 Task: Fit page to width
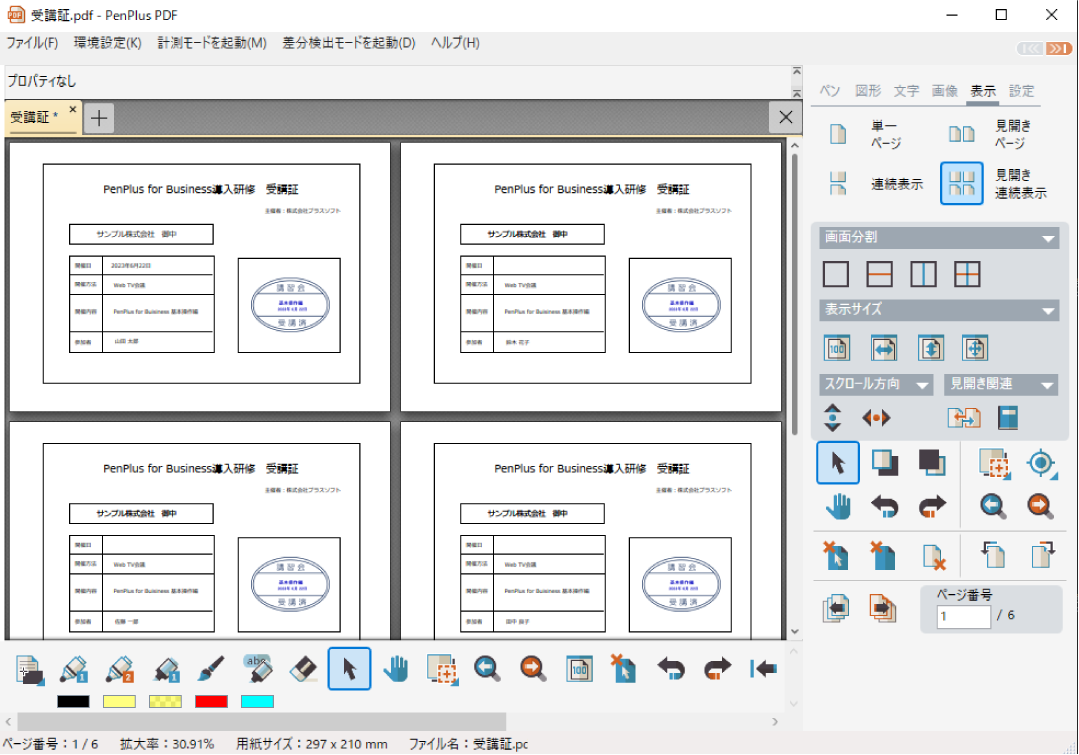(x=884, y=348)
